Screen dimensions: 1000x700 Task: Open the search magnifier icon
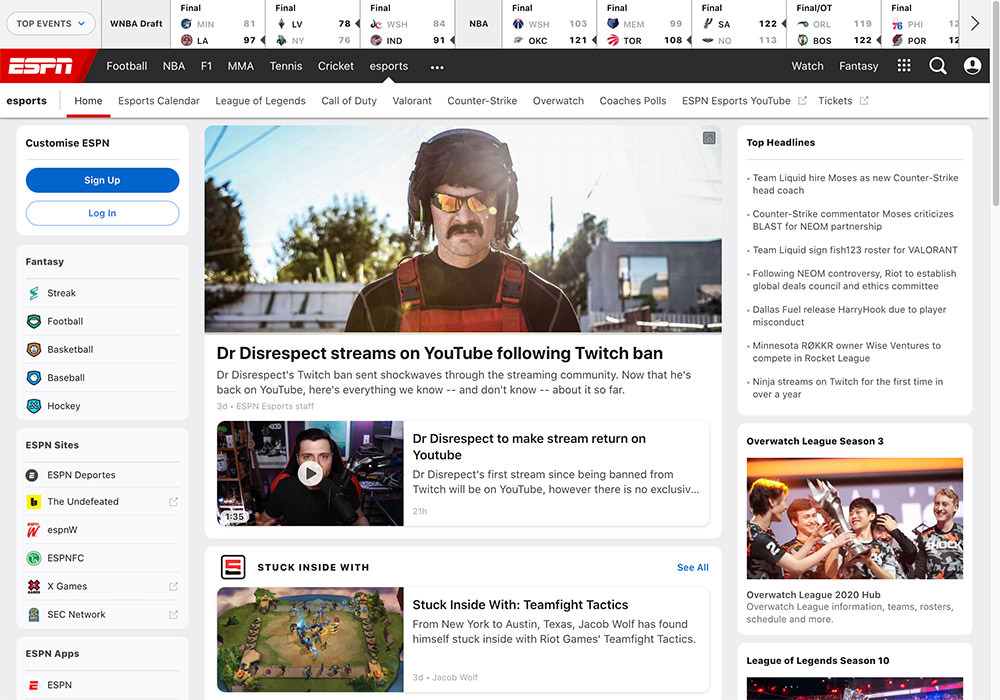pyautogui.click(x=938, y=66)
